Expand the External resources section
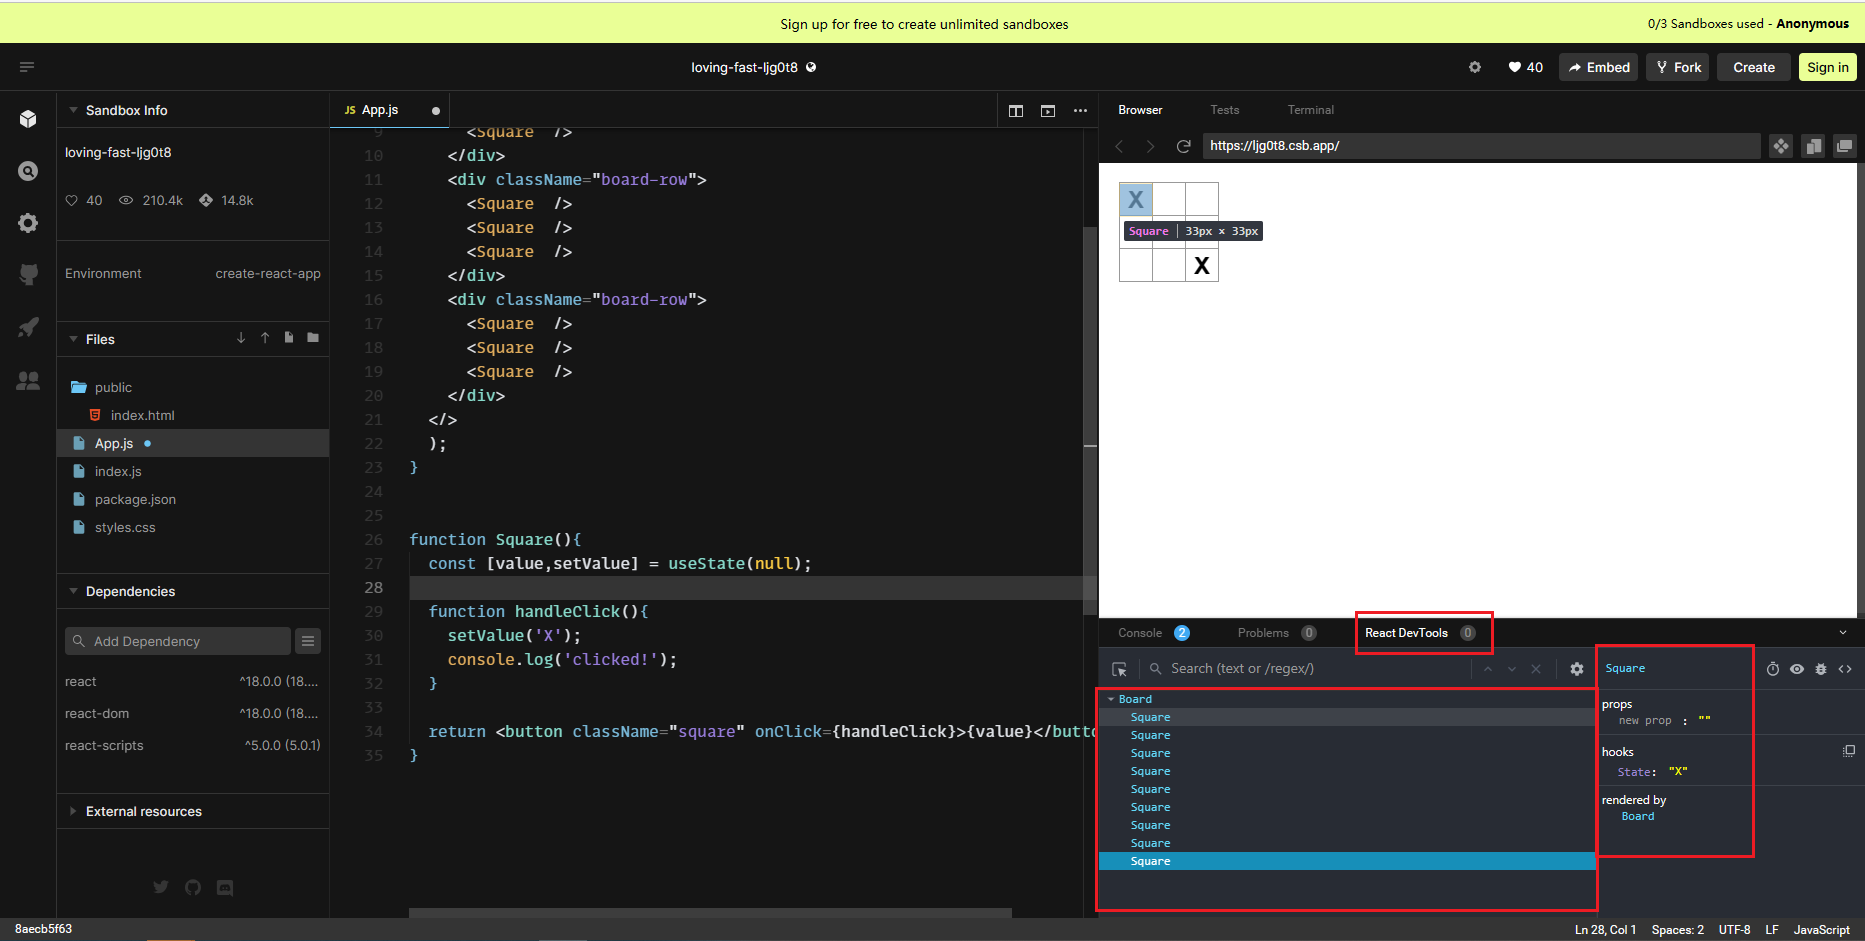 [x=71, y=811]
